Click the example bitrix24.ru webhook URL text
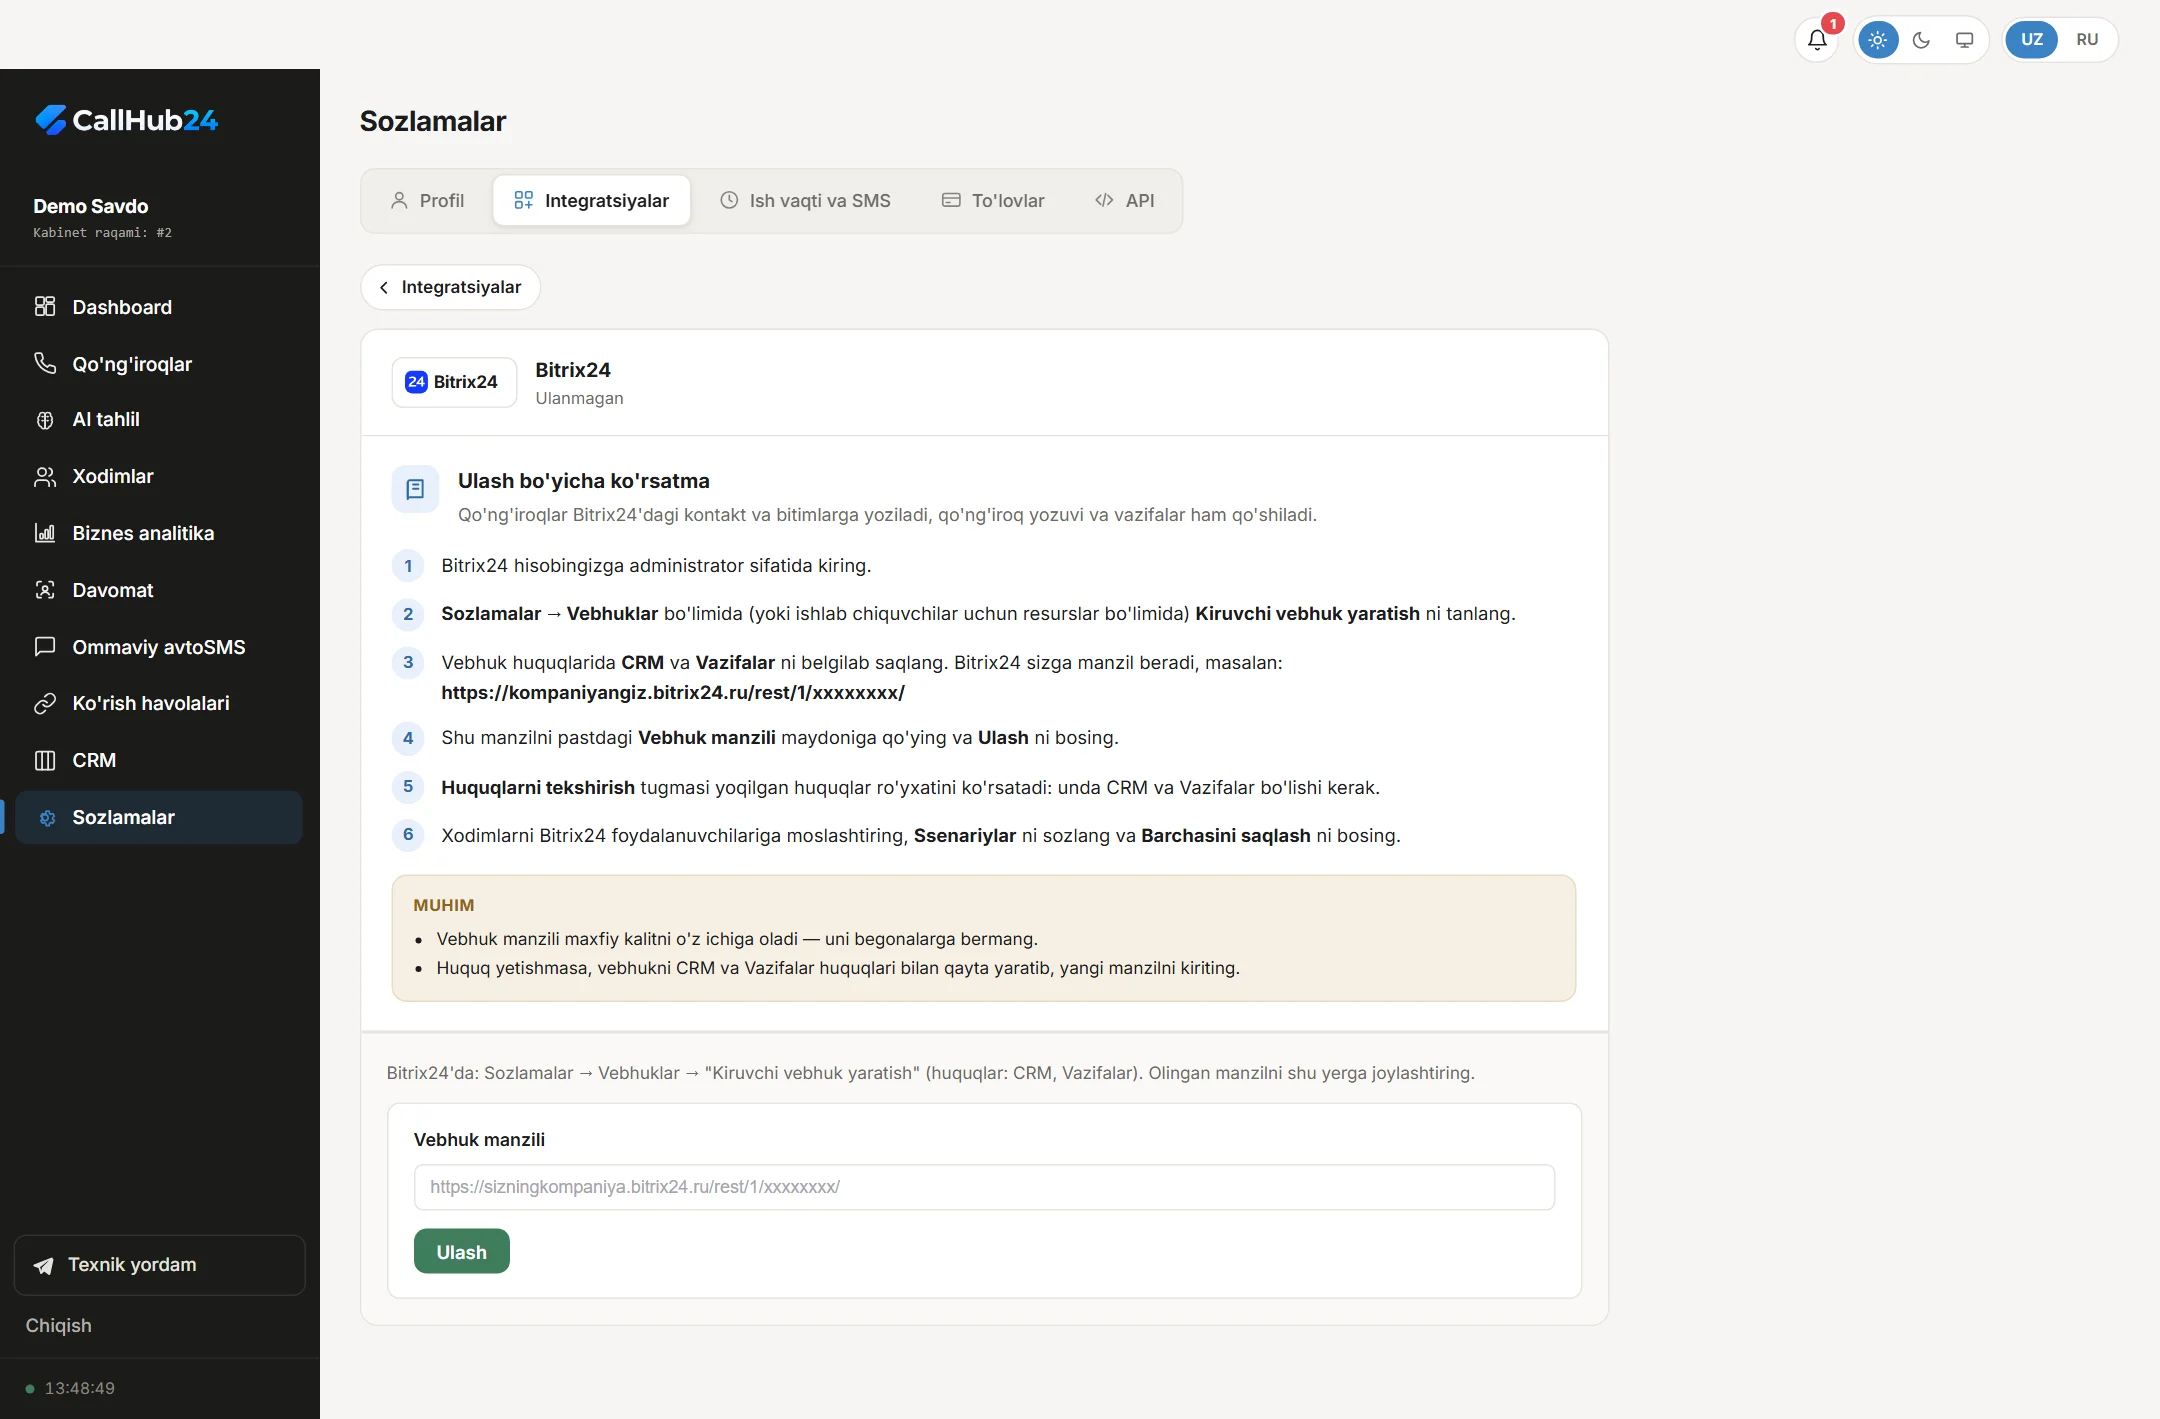2160x1419 pixels. tap(673, 692)
